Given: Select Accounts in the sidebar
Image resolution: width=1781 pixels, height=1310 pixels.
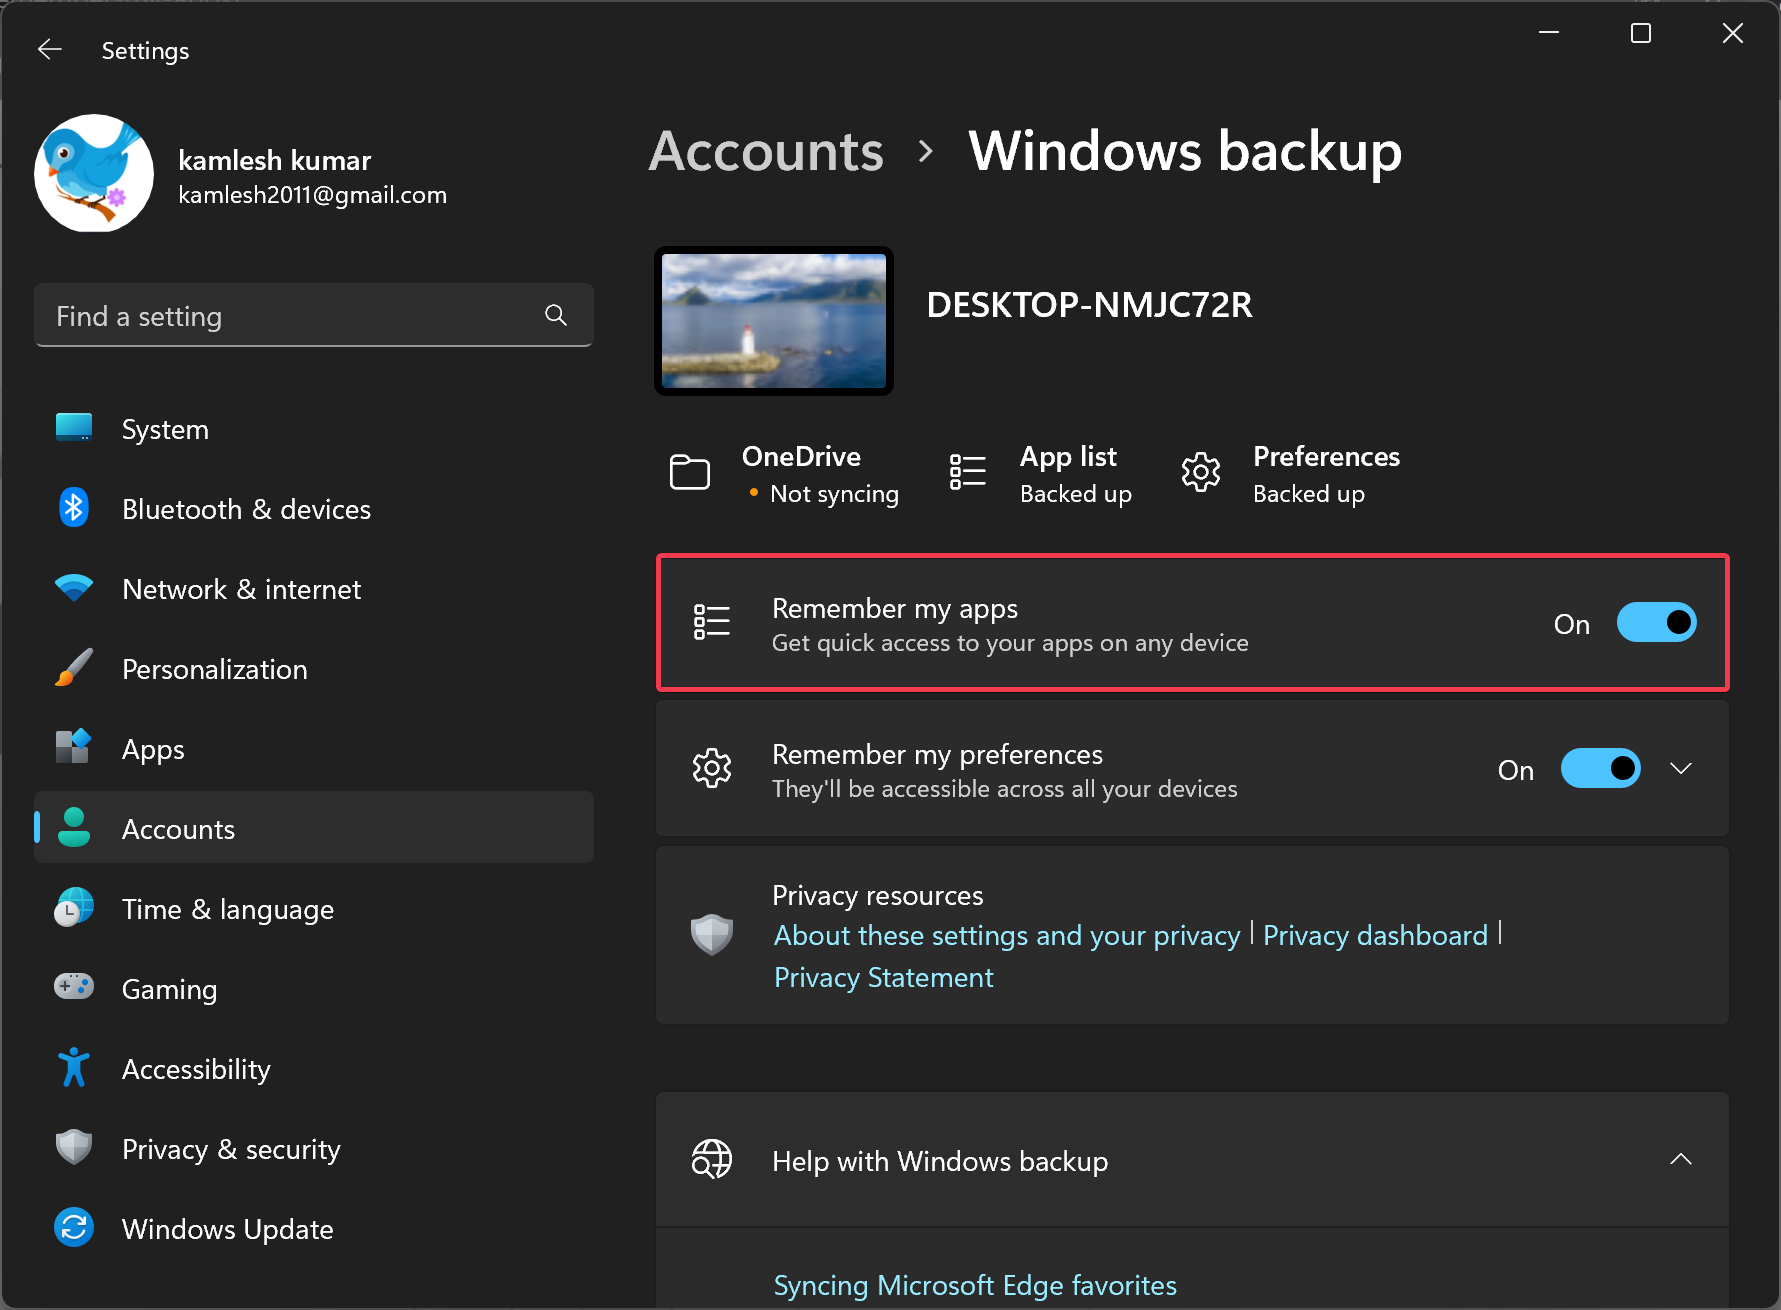Looking at the screenshot, I should pyautogui.click(x=314, y=828).
